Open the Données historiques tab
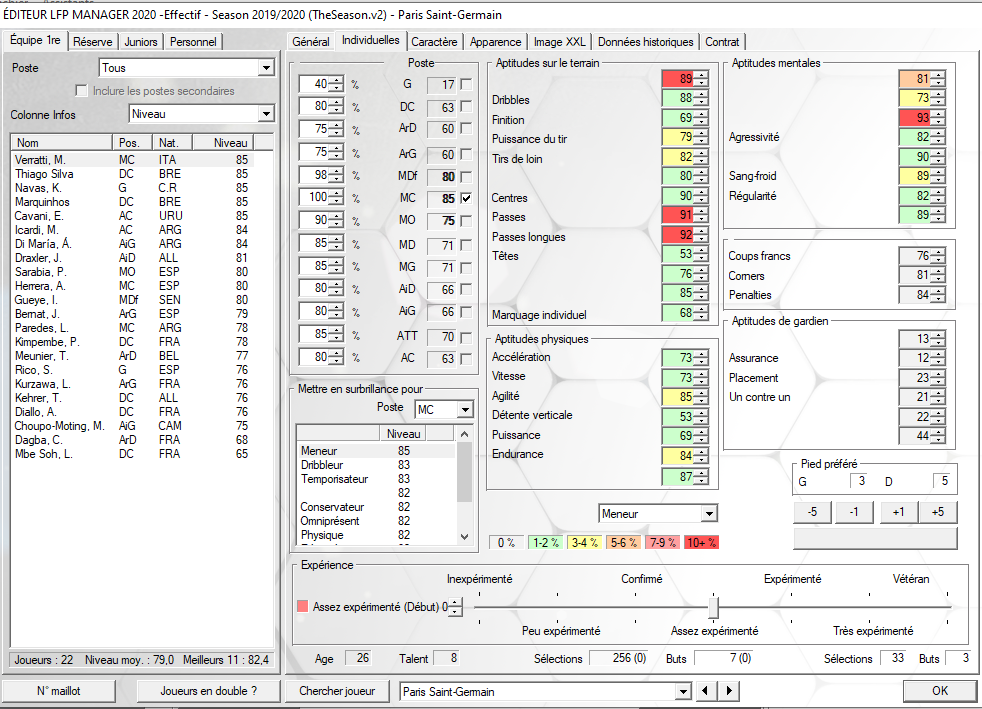 point(646,42)
